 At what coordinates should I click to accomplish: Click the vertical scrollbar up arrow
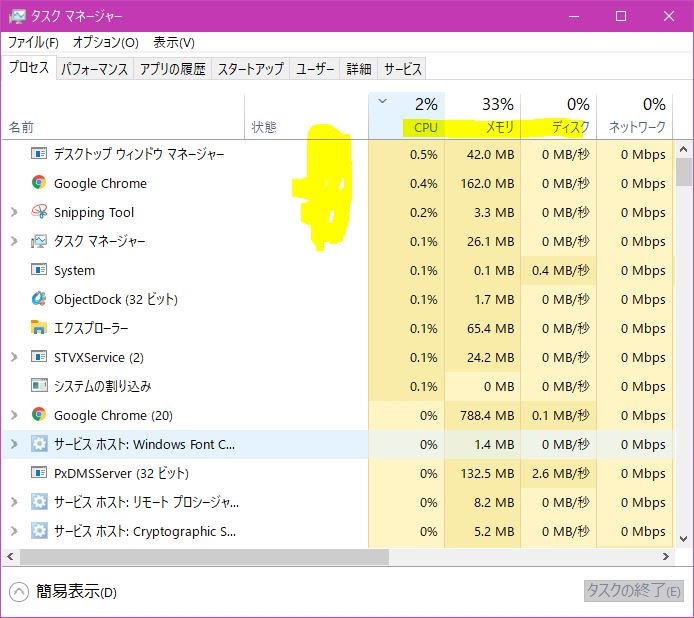[x=684, y=149]
